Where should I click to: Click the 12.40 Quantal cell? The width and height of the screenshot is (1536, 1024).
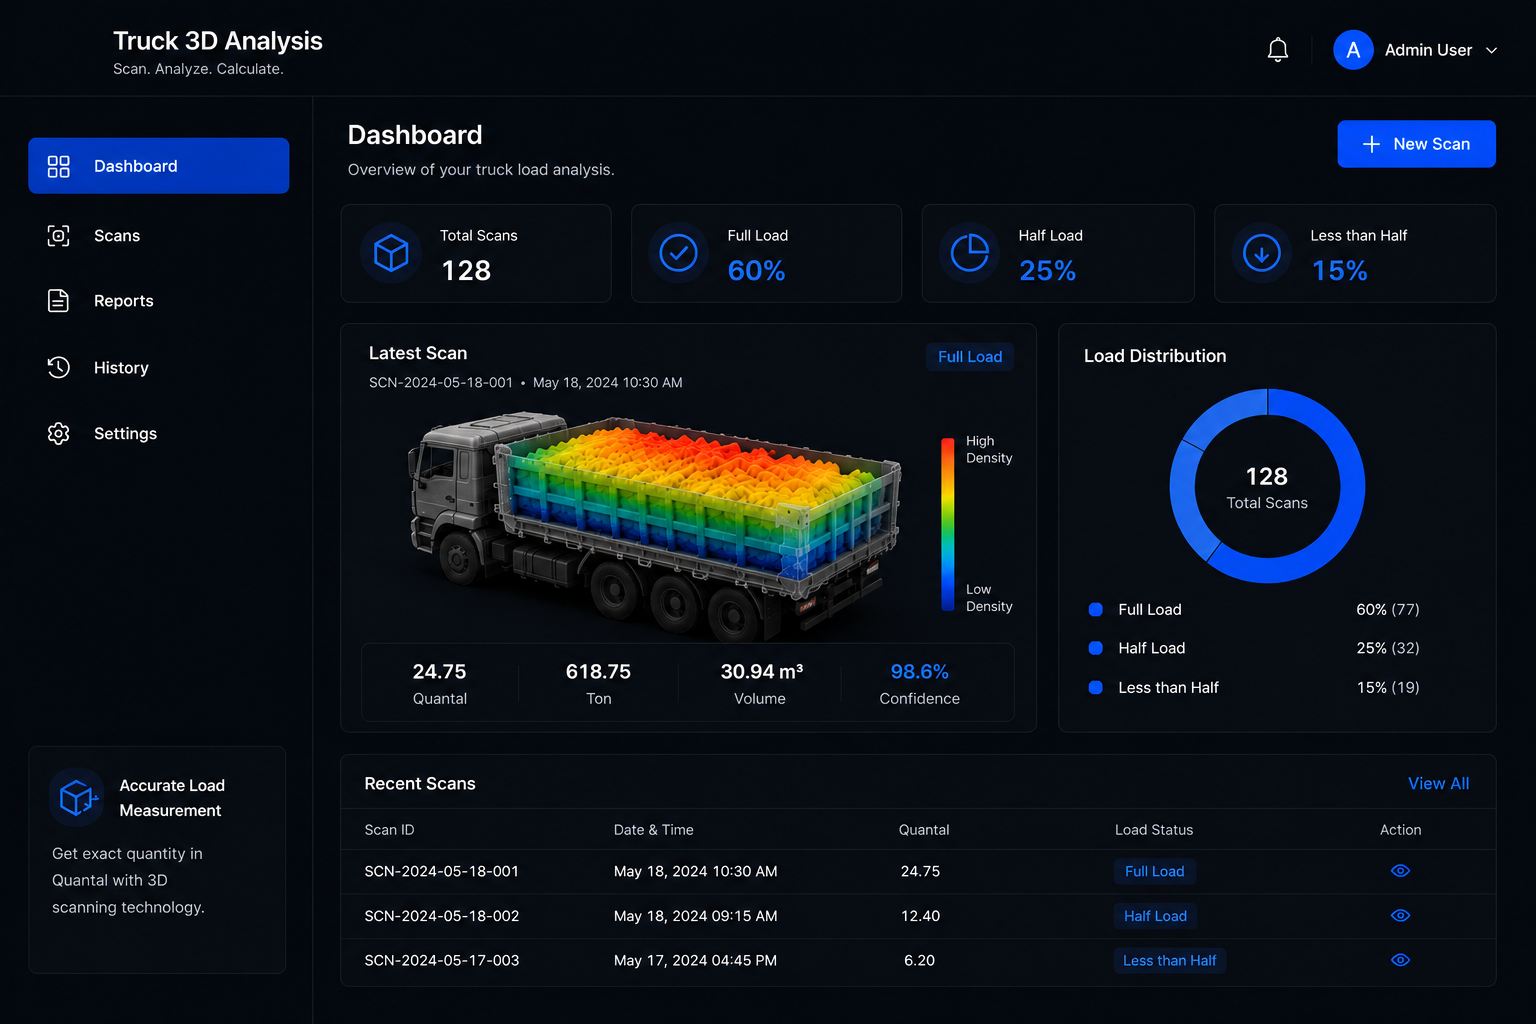click(920, 916)
